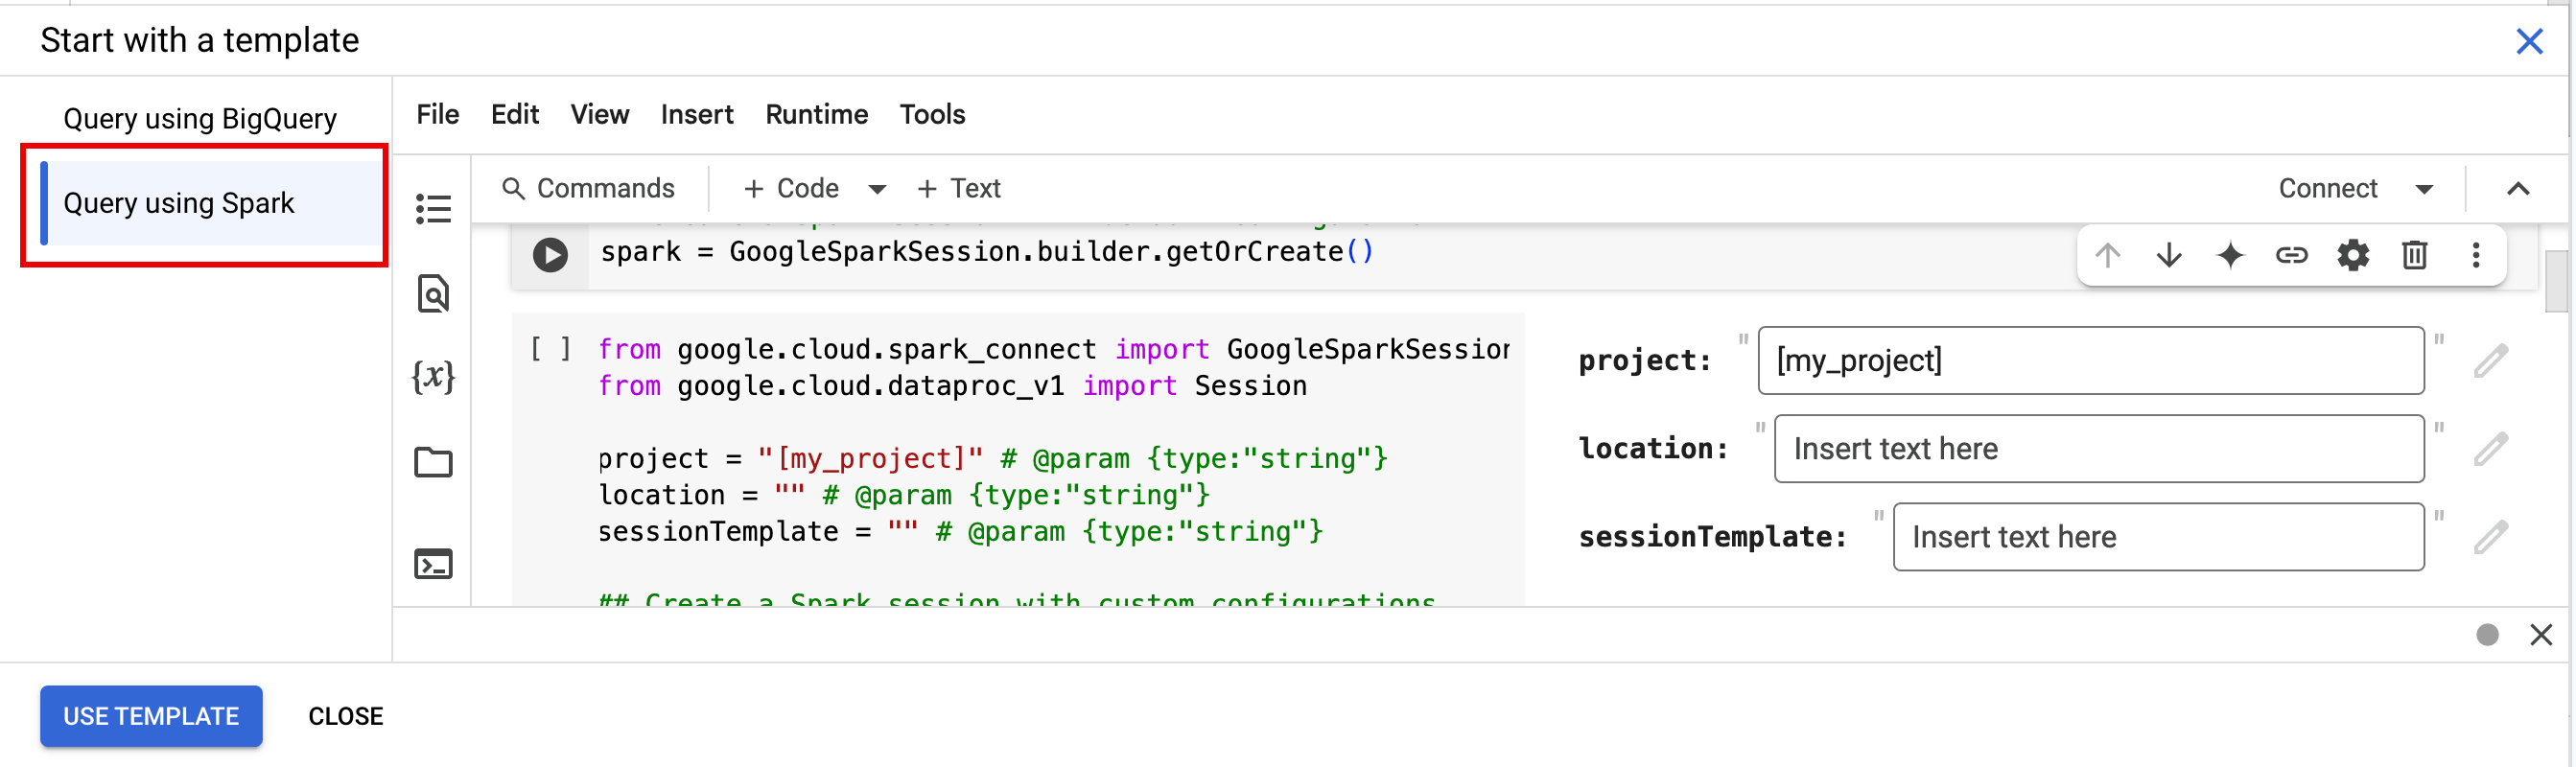The height and width of the screenshot is (767, 2576).
Task: Move cell up with the up arrow
Action: pyautogui.click(x=2107, y=255)
